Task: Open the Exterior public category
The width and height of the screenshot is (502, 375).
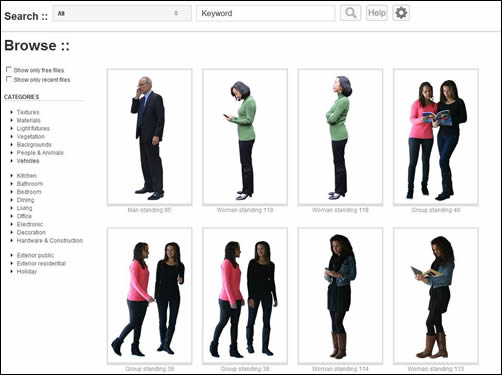Action: (35, 255)
